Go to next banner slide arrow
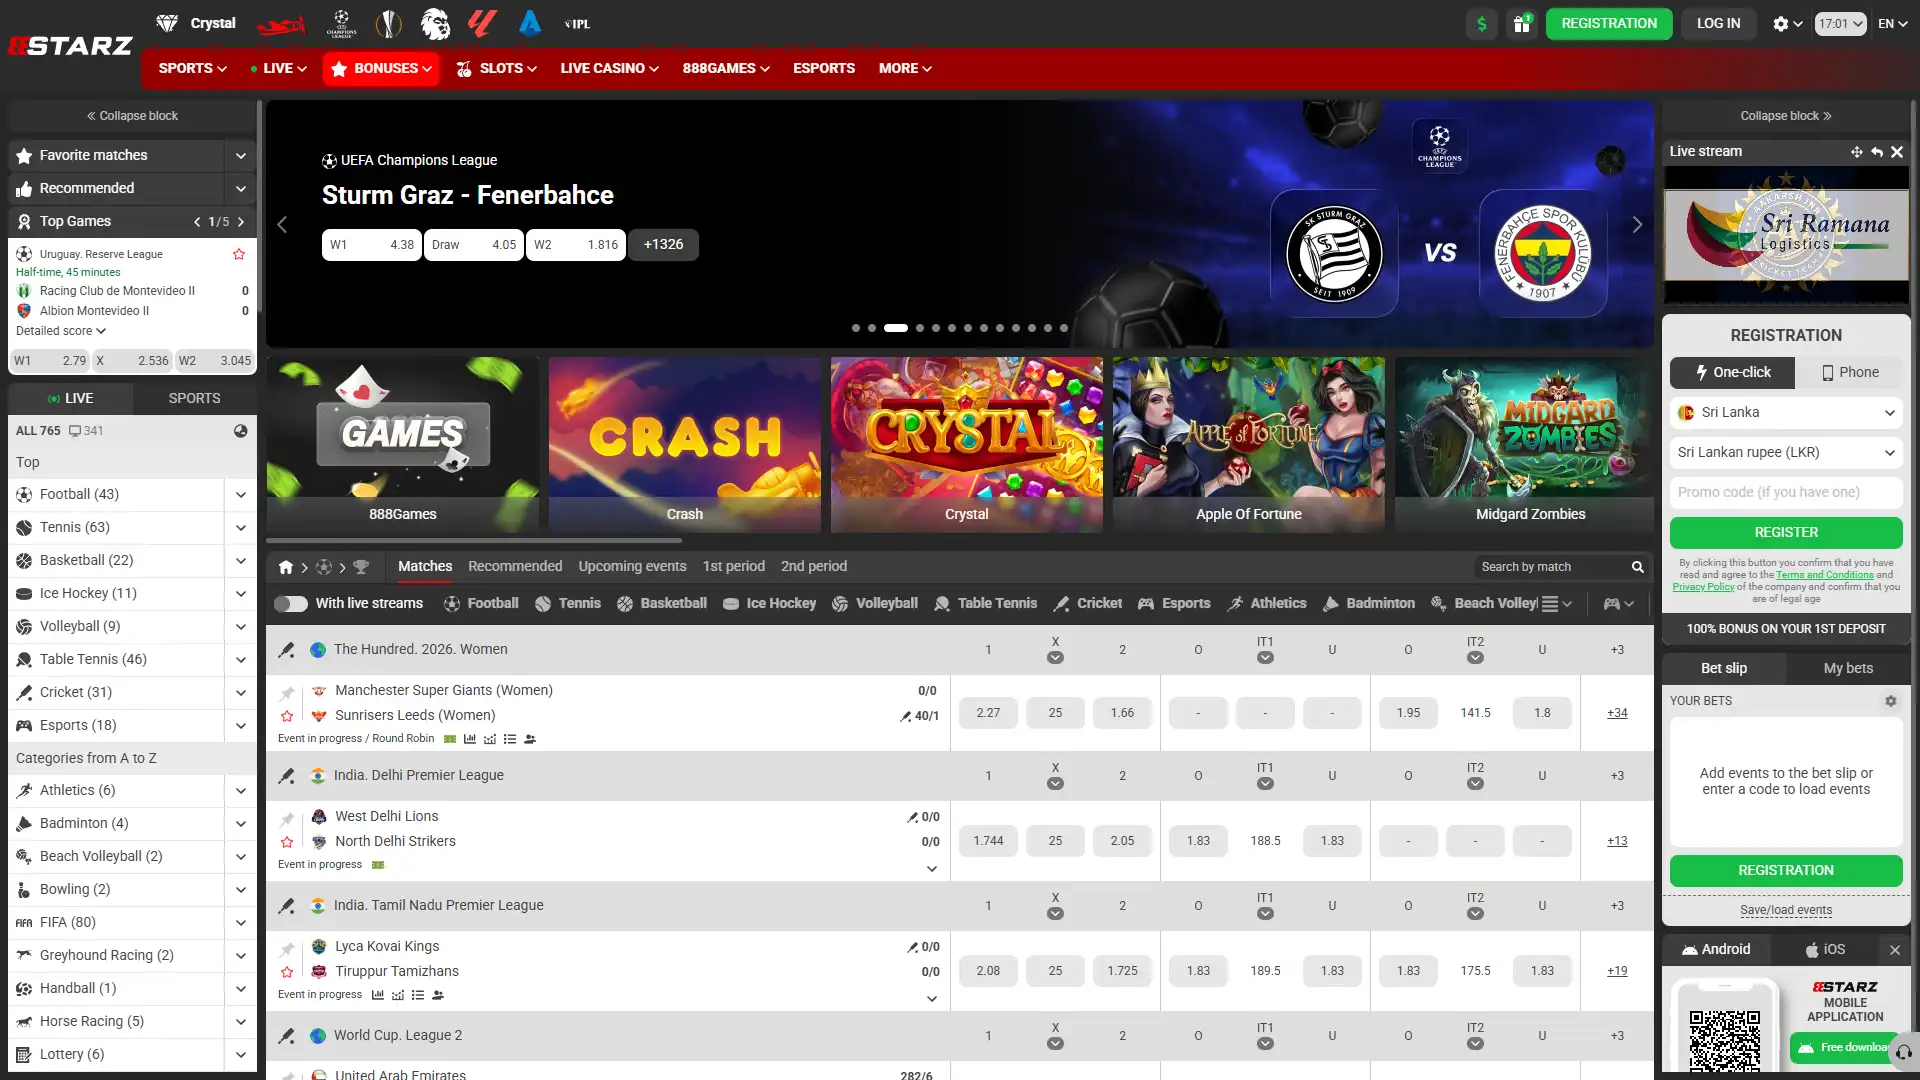Viewport: 1920px width, 1080px height. tap(1637, 225)
